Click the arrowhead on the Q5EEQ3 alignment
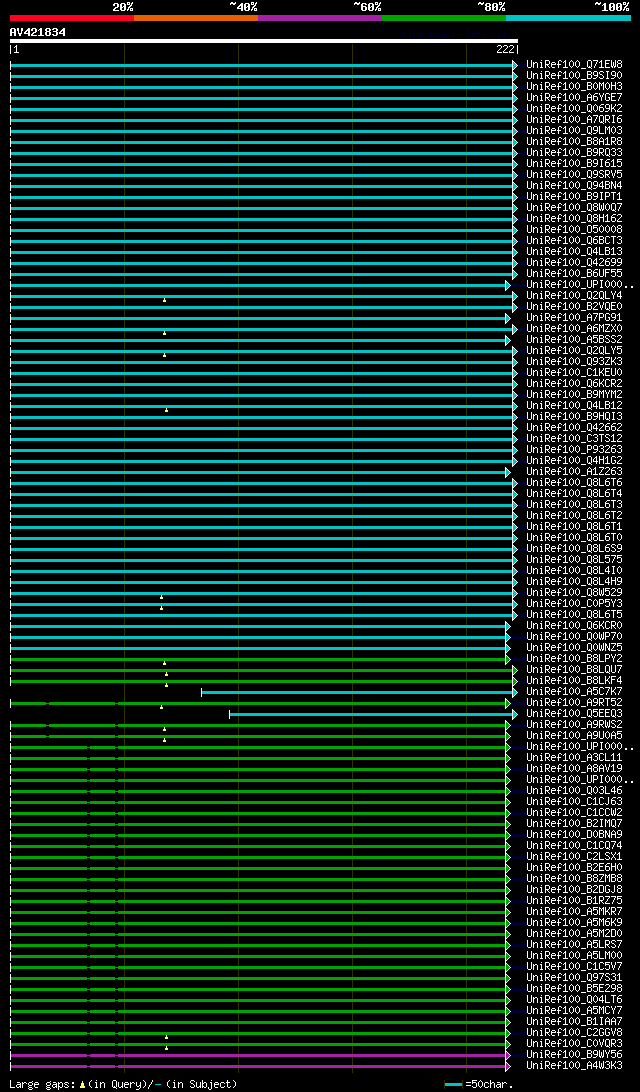The image size is (640, 1092). click(x=515, y=714)
